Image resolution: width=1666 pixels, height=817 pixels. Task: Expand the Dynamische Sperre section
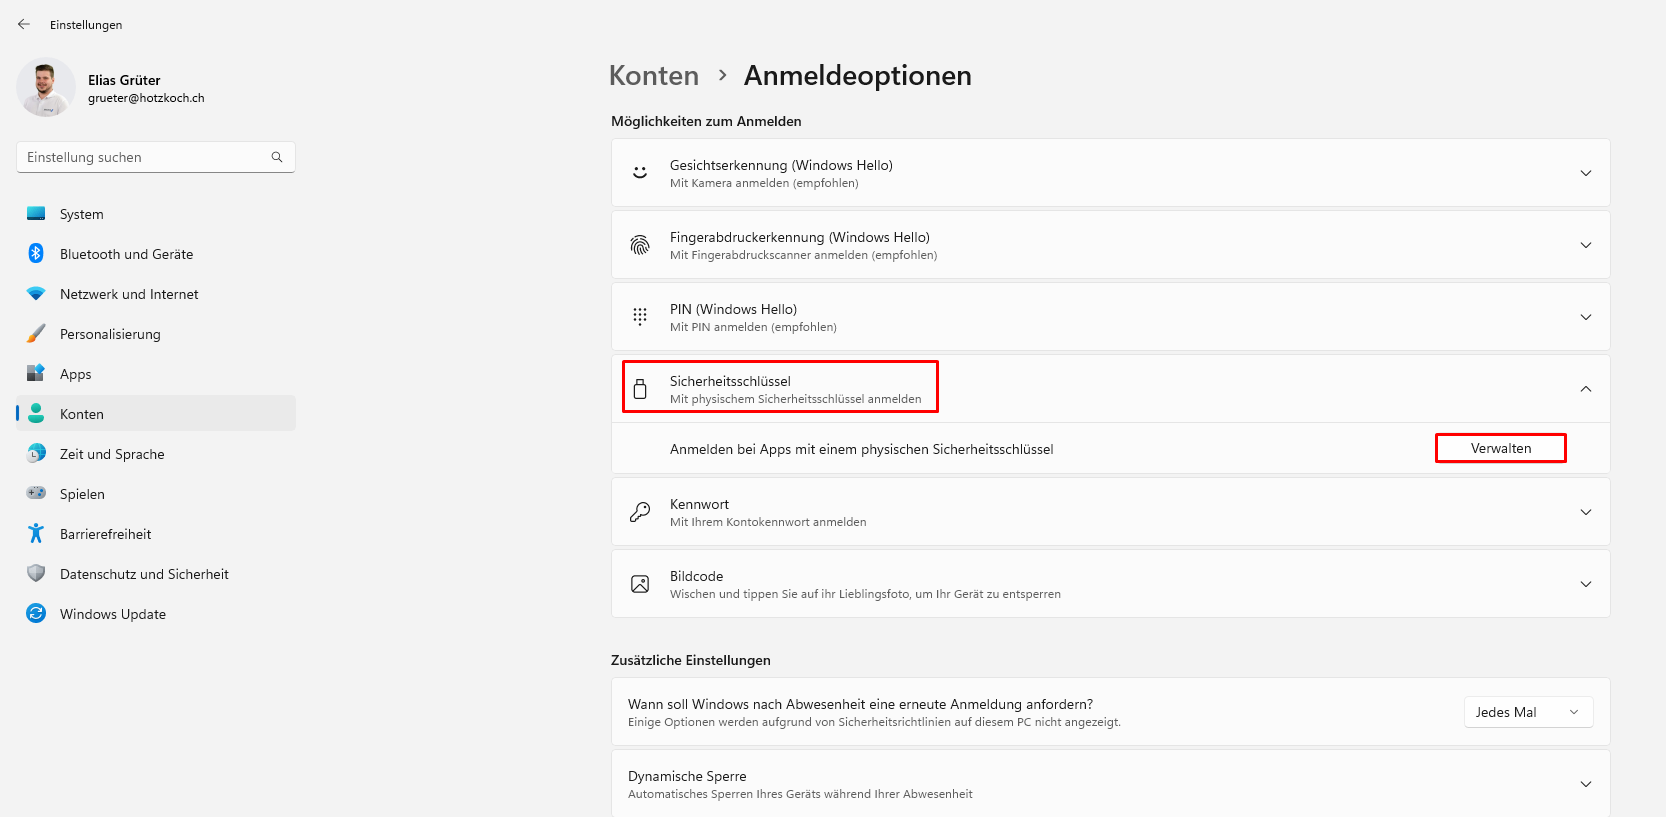pos(1585,784)
